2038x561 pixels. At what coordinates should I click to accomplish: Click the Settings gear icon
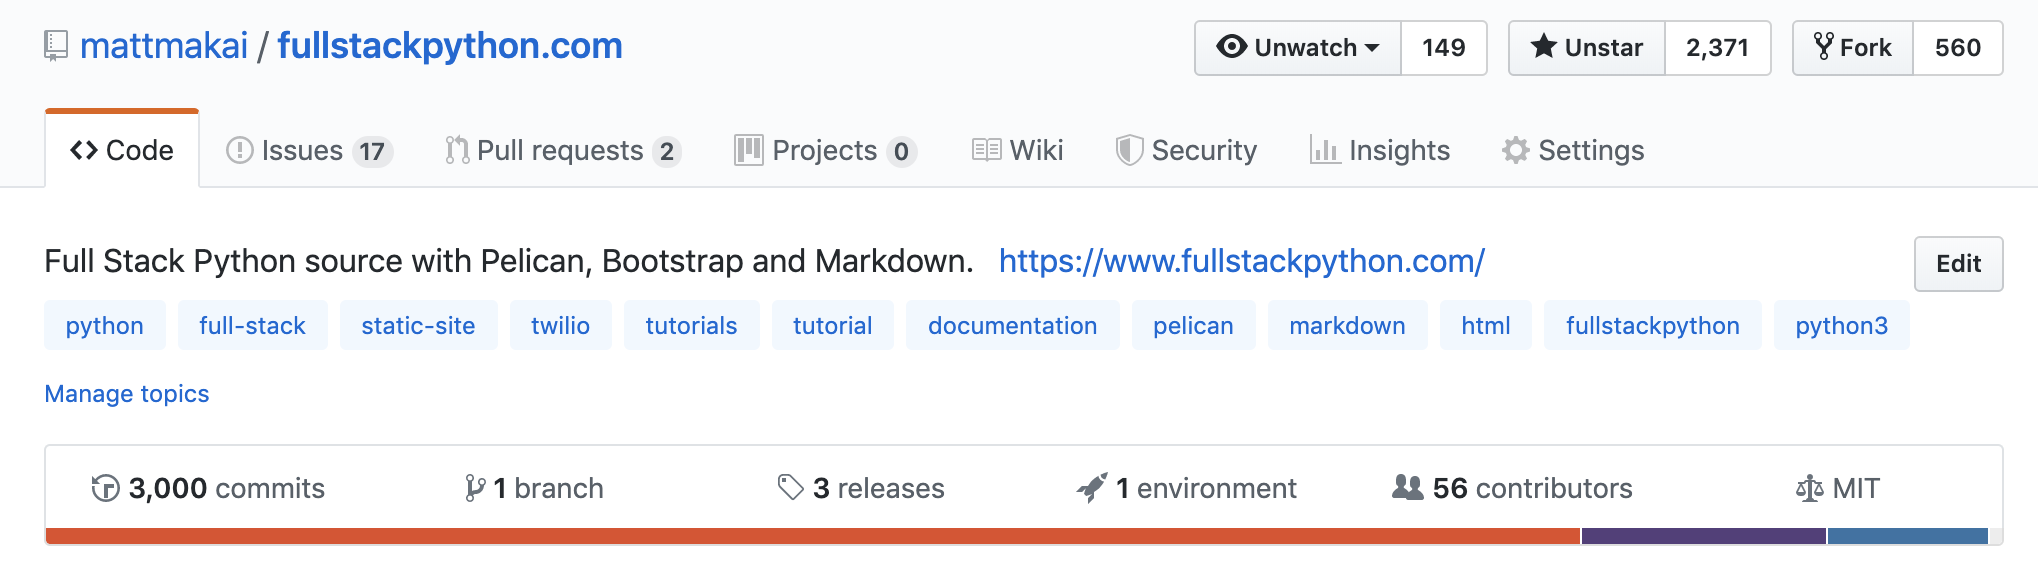(x=1516, y=150)
